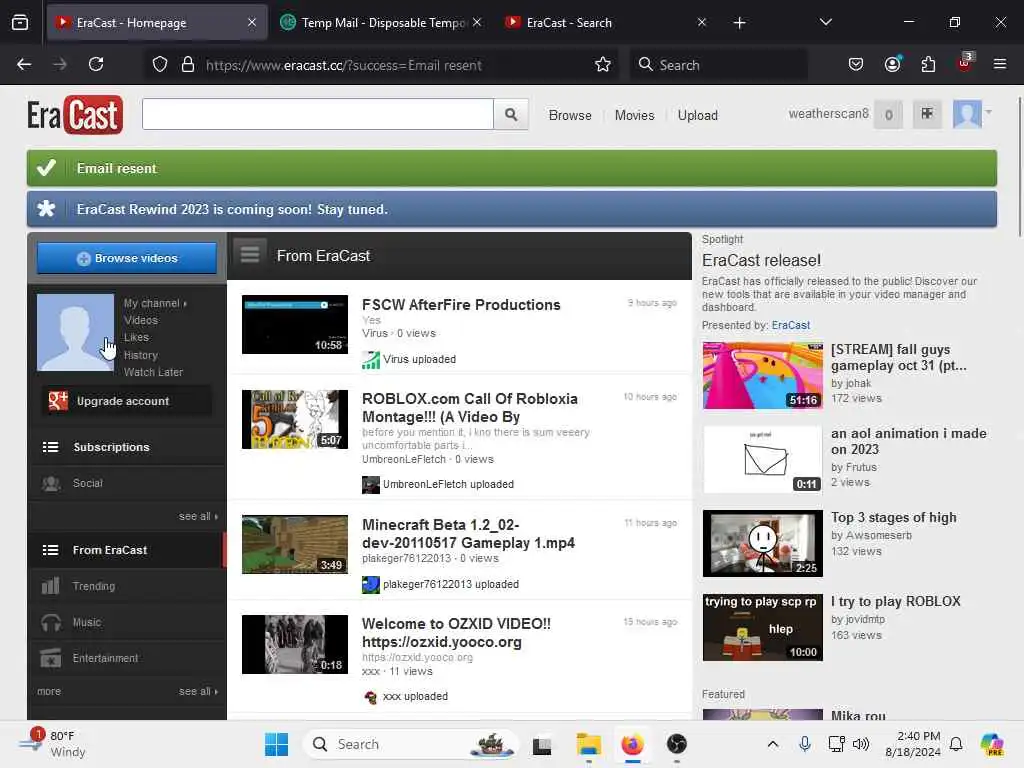
Task: Expand see all under Social
Action: [199, 517]
